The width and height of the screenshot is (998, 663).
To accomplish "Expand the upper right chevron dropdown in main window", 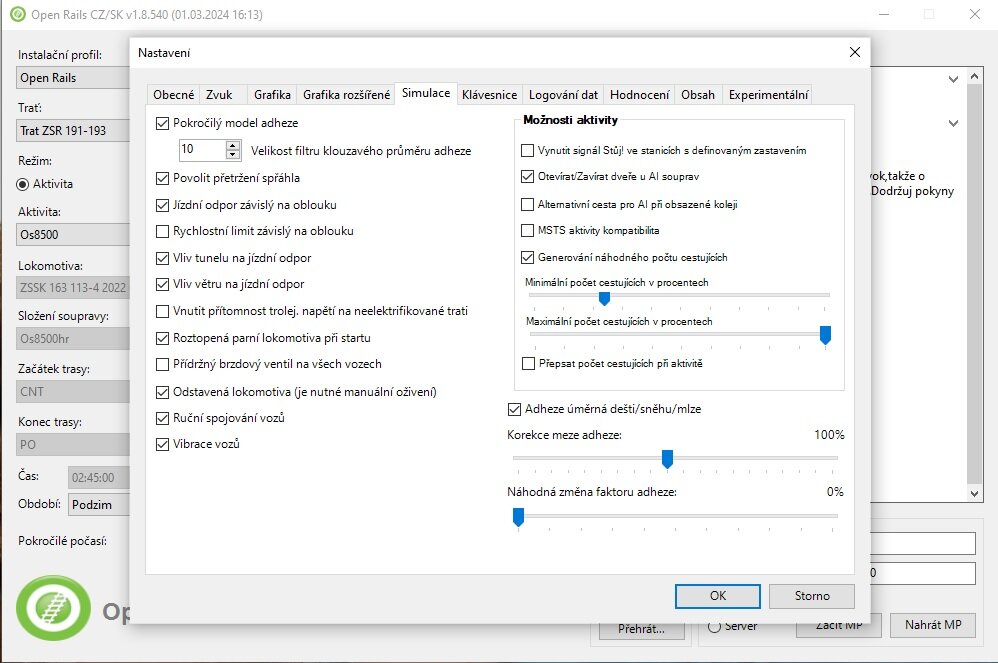I will coord(953,80).
